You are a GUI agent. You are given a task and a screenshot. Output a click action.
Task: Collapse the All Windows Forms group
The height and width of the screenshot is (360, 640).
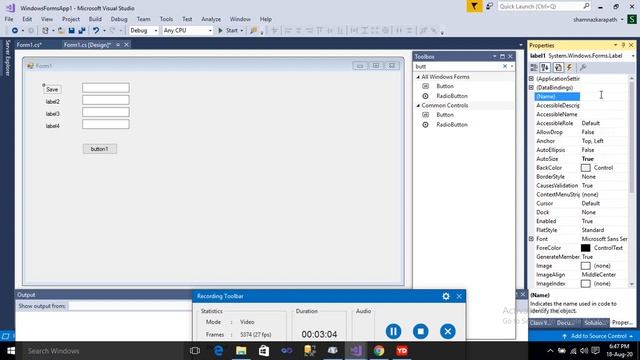pyautogui.click(x=418, y=77)
